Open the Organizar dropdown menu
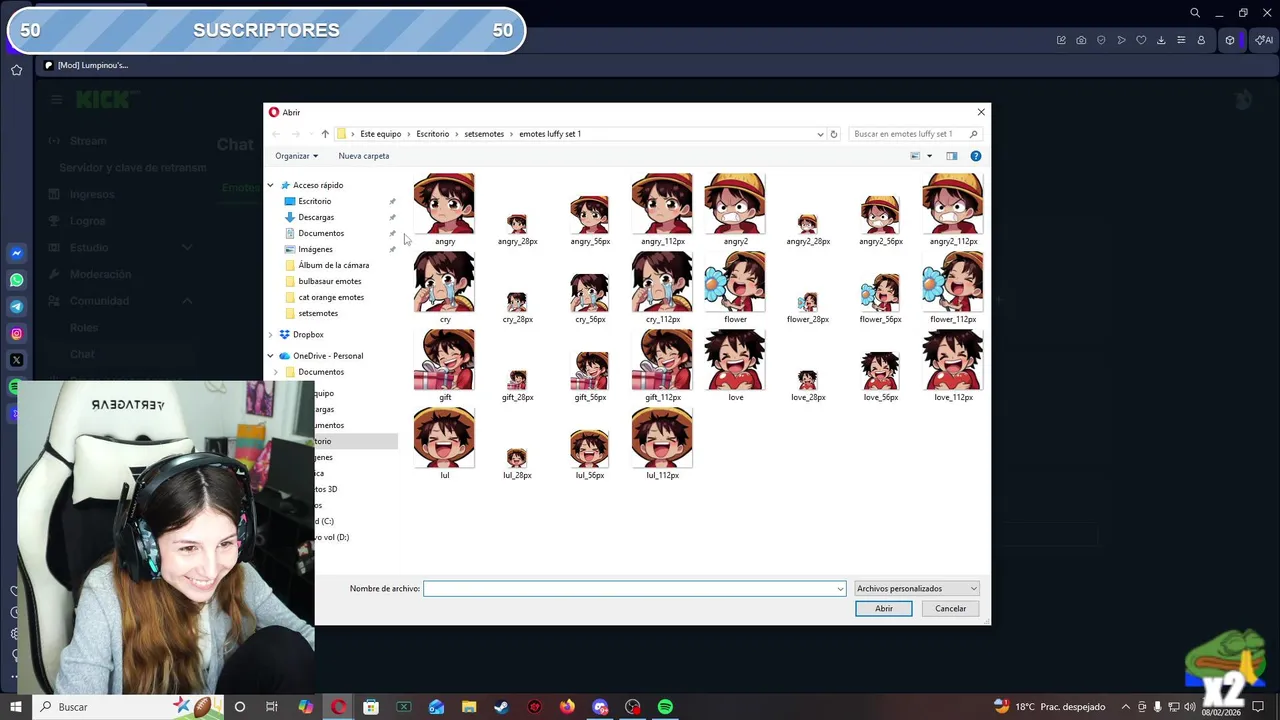 (297, 156)
